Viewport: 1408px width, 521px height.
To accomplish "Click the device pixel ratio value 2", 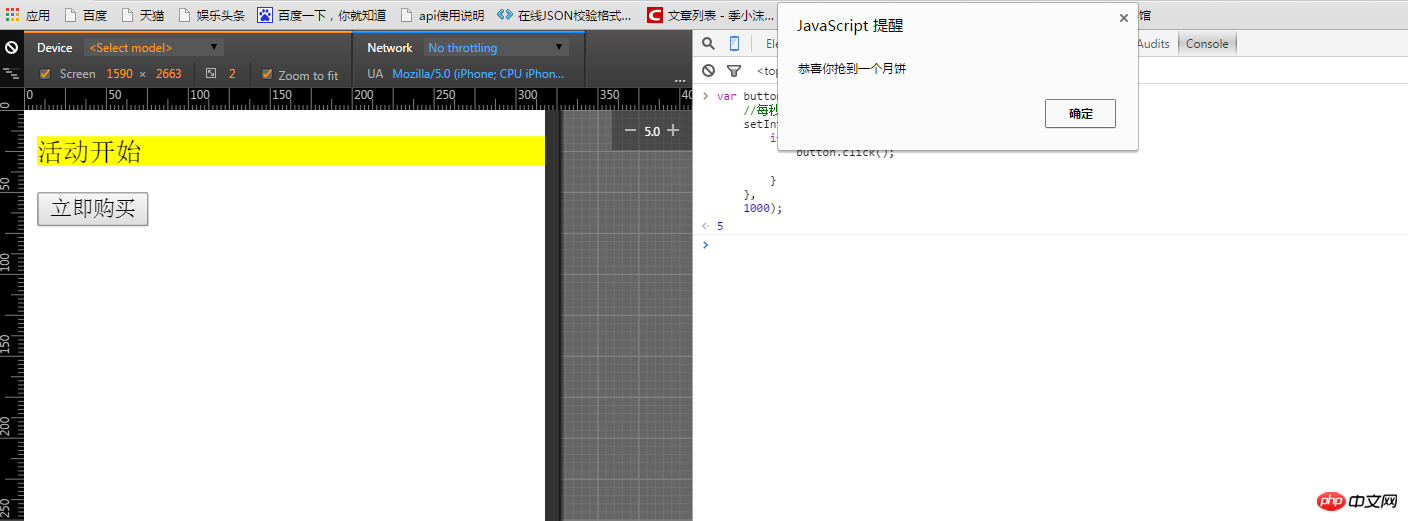I will pyautogui.click(x=232, y=74).
